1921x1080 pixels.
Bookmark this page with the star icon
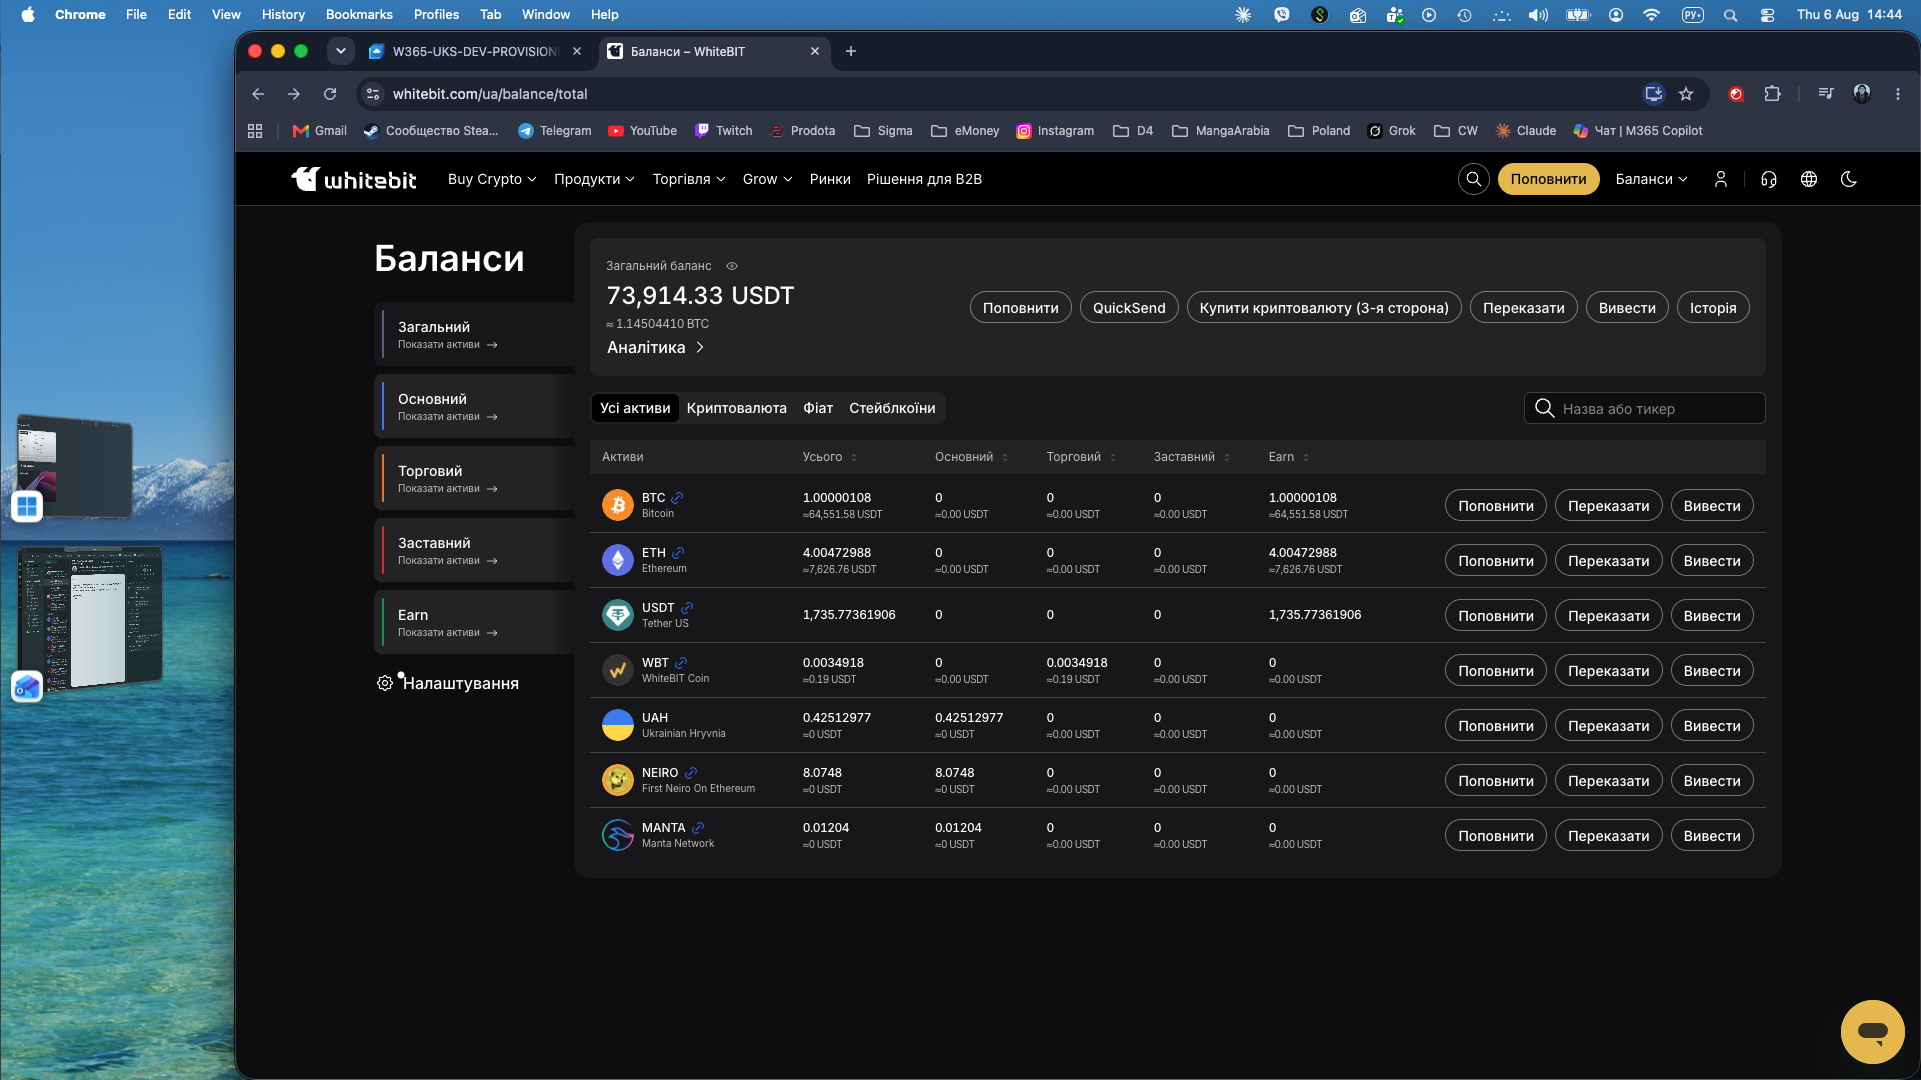[1686, 94]
